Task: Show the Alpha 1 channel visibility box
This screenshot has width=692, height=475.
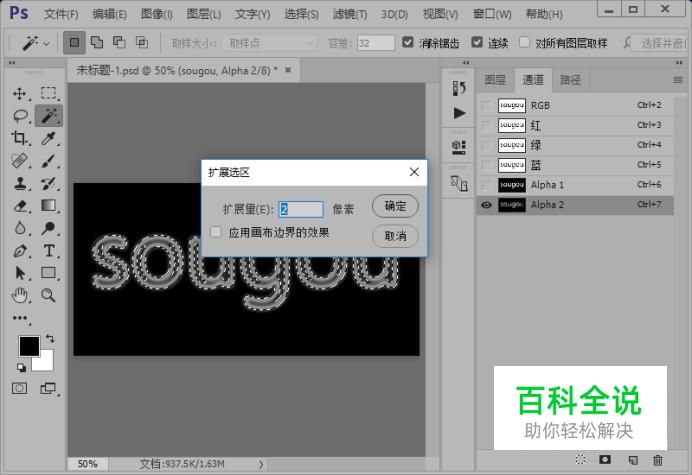Action: [x=486, y=185]
